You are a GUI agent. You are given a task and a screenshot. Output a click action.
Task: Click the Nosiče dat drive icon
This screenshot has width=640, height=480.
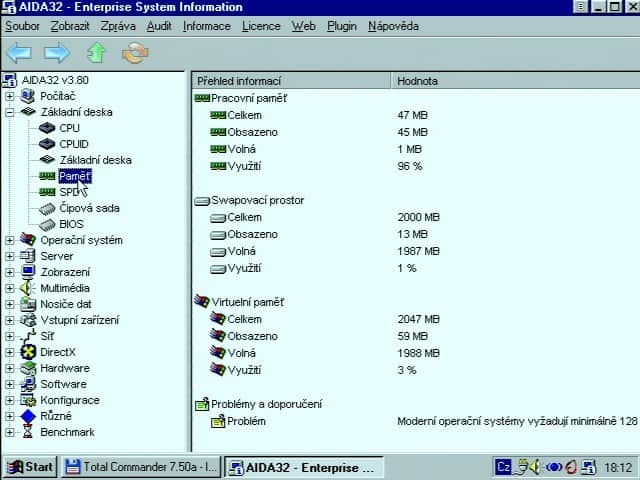28,304
